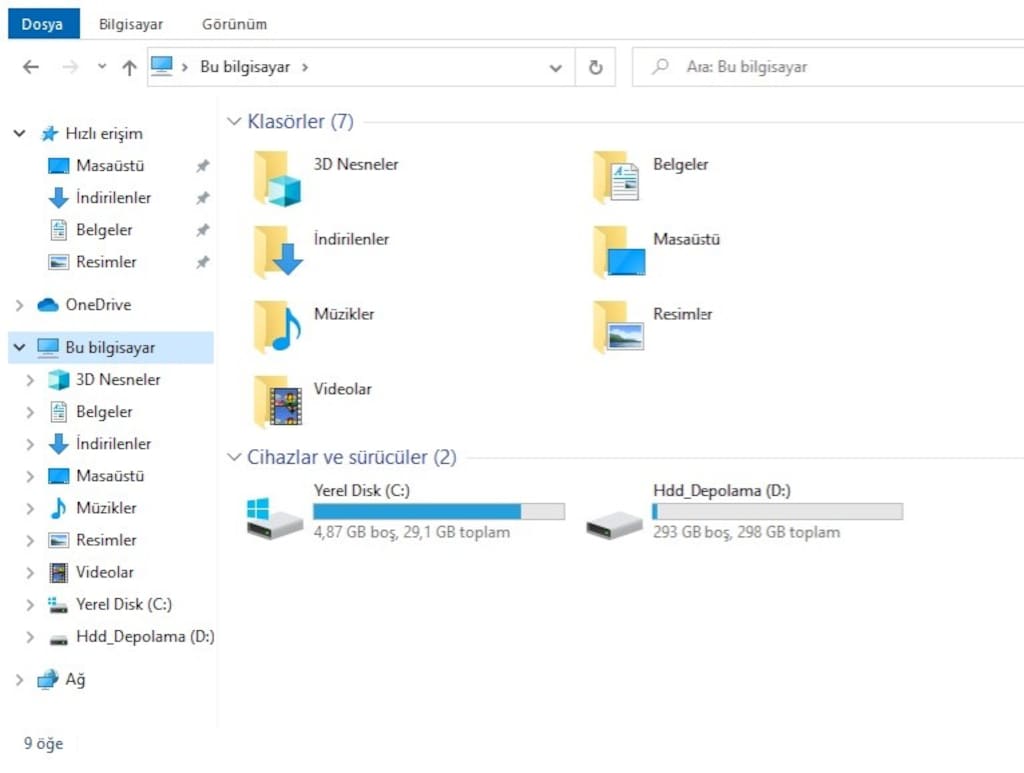Select the Hdd_Depolama (D:) drive icon

pyautogui.click(x=614, y=525)
